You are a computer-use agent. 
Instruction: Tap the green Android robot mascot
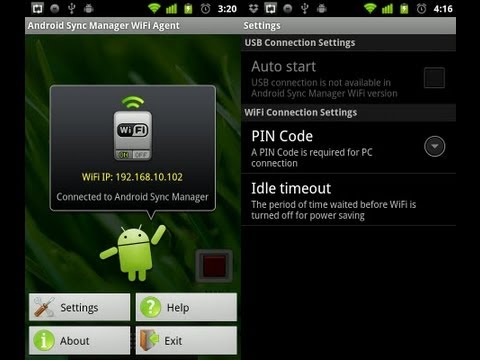pos(133,252)
